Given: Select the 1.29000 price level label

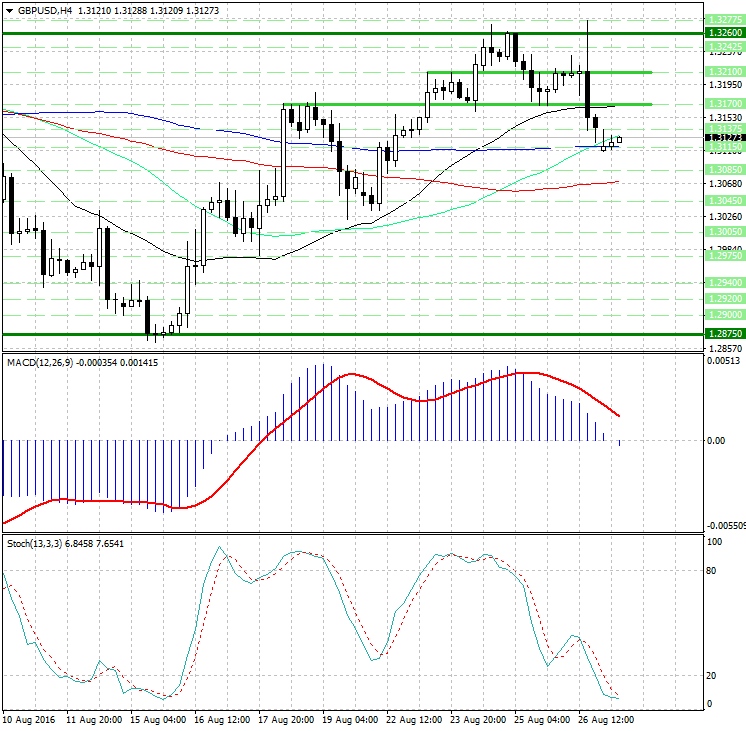Looking at the screenshot, I should (x=722, y=314).
